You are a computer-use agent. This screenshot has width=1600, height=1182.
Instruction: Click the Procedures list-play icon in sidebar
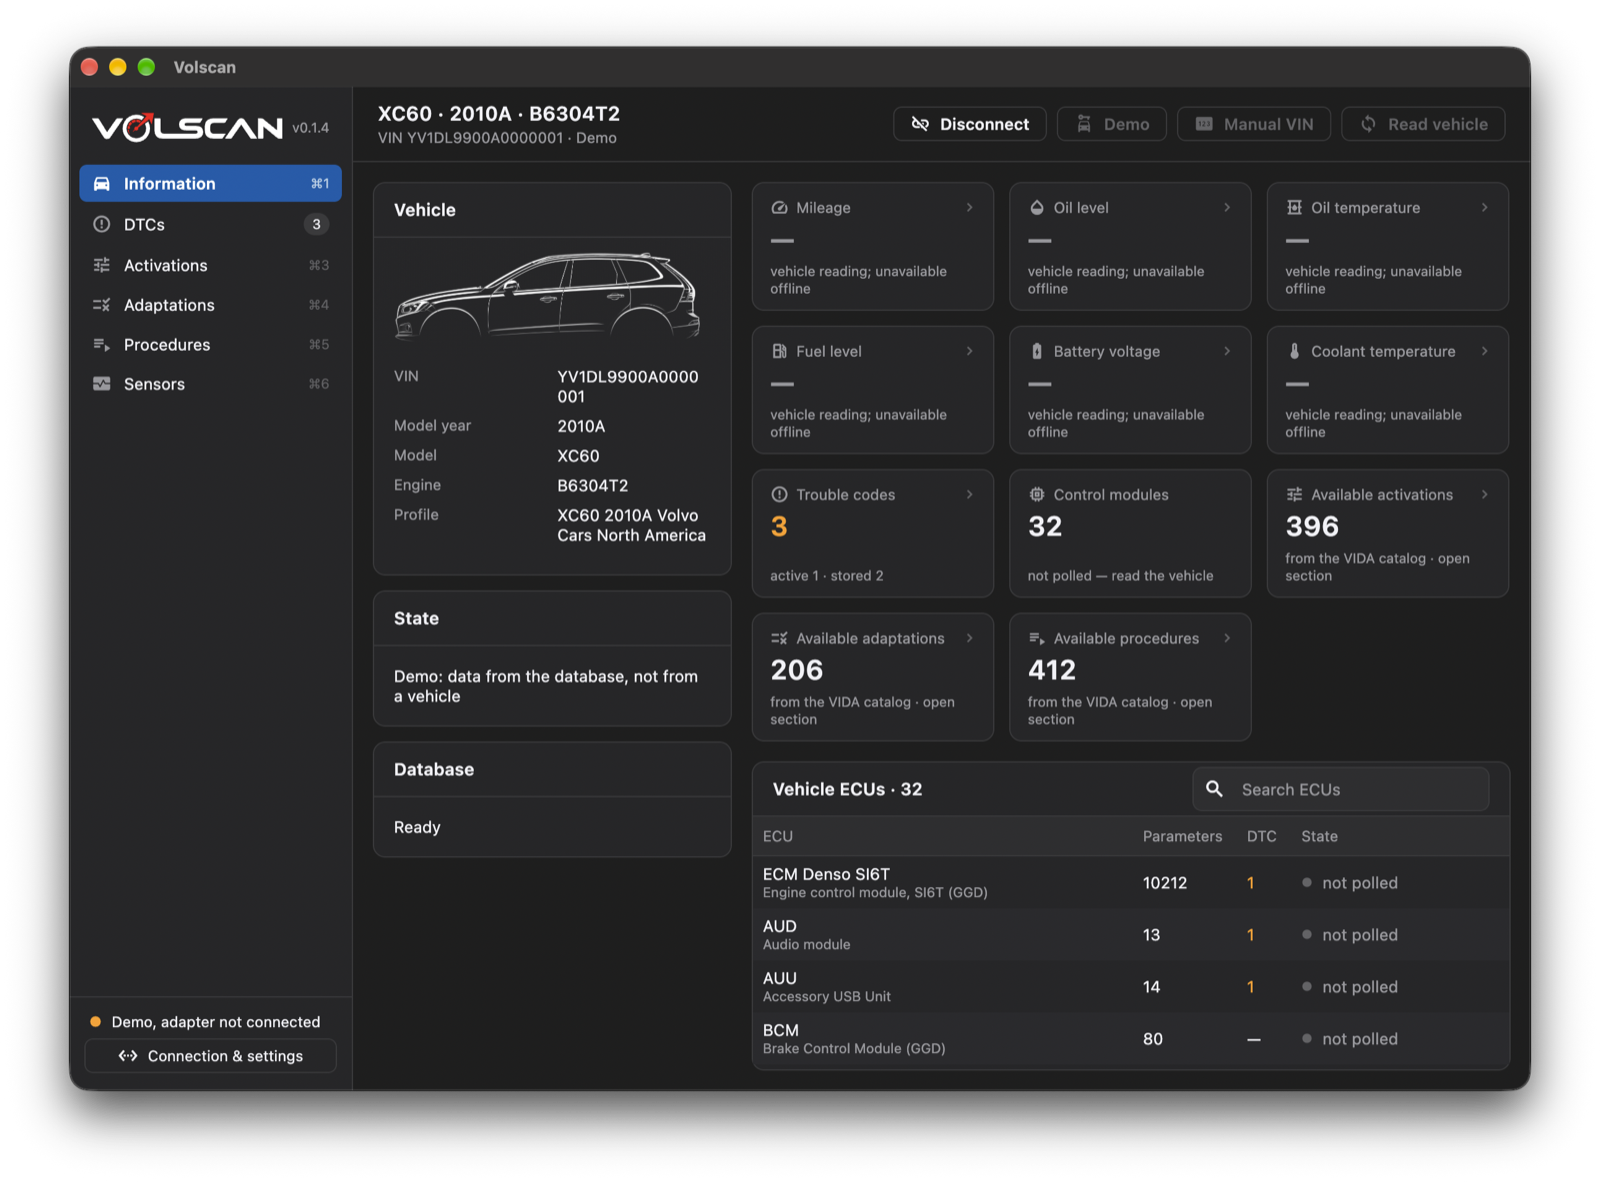pyautogui.click(x=102, y=345)
